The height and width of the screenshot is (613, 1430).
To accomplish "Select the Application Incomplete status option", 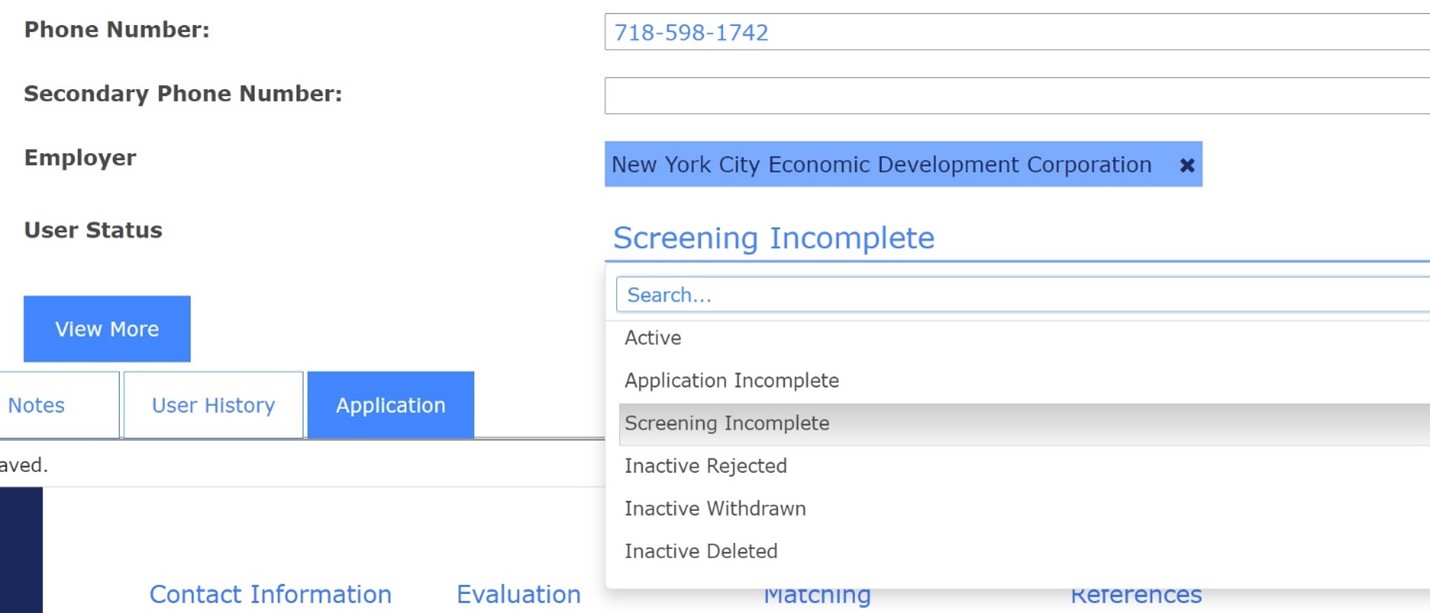I will click(731, 381).
